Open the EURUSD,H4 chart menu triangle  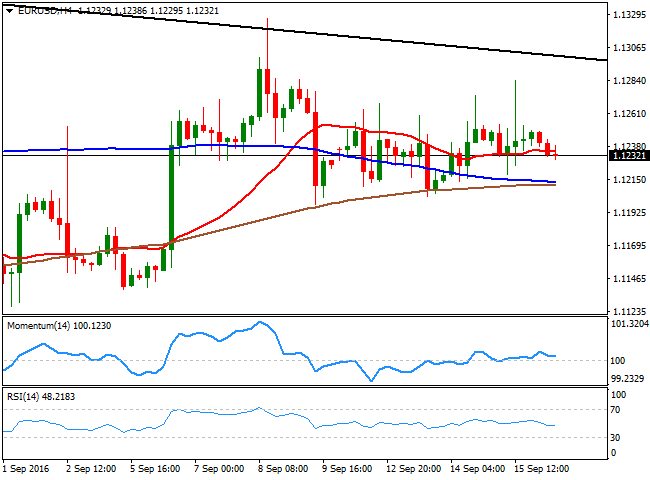[x=9, y=11]
